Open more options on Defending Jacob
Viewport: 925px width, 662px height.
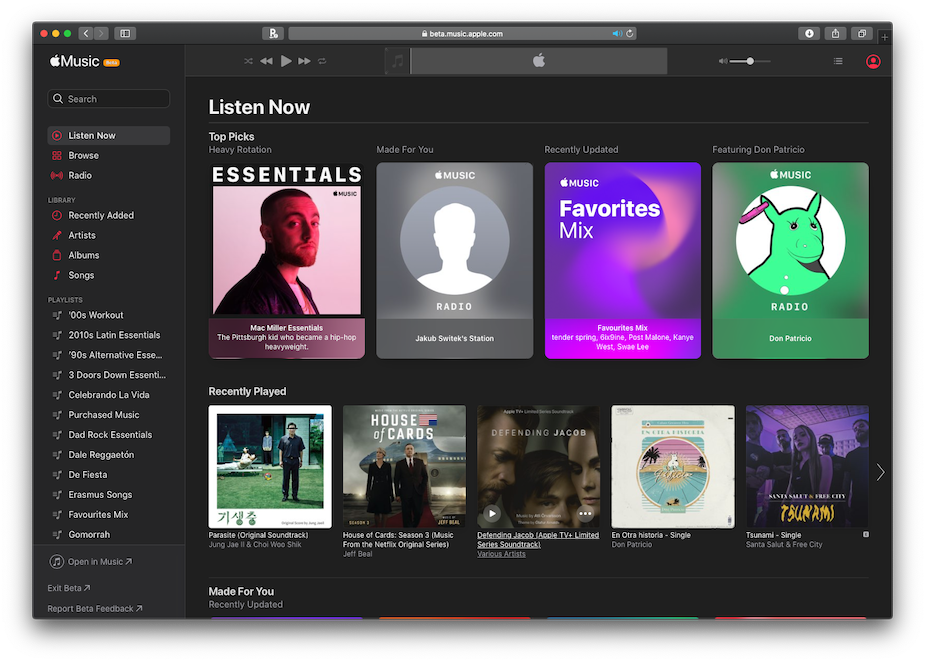click(585, 514)
